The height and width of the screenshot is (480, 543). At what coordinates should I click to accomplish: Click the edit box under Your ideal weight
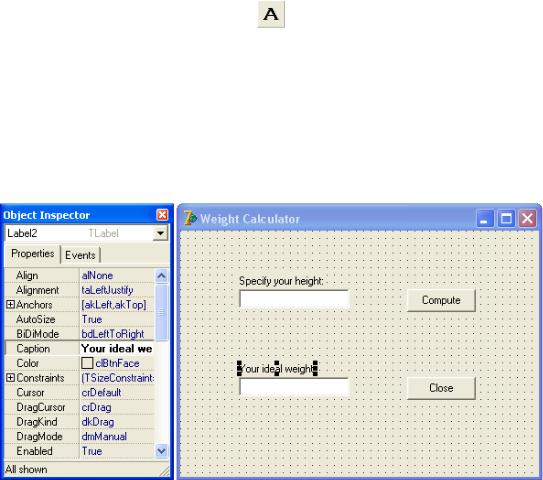click(294, 386)
